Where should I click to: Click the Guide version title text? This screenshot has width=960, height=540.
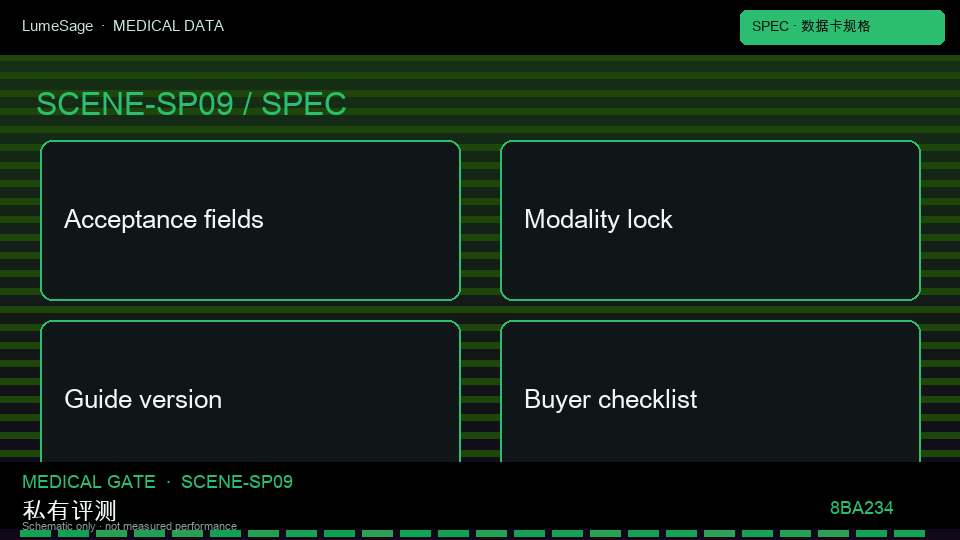click(x=143, y=399)
